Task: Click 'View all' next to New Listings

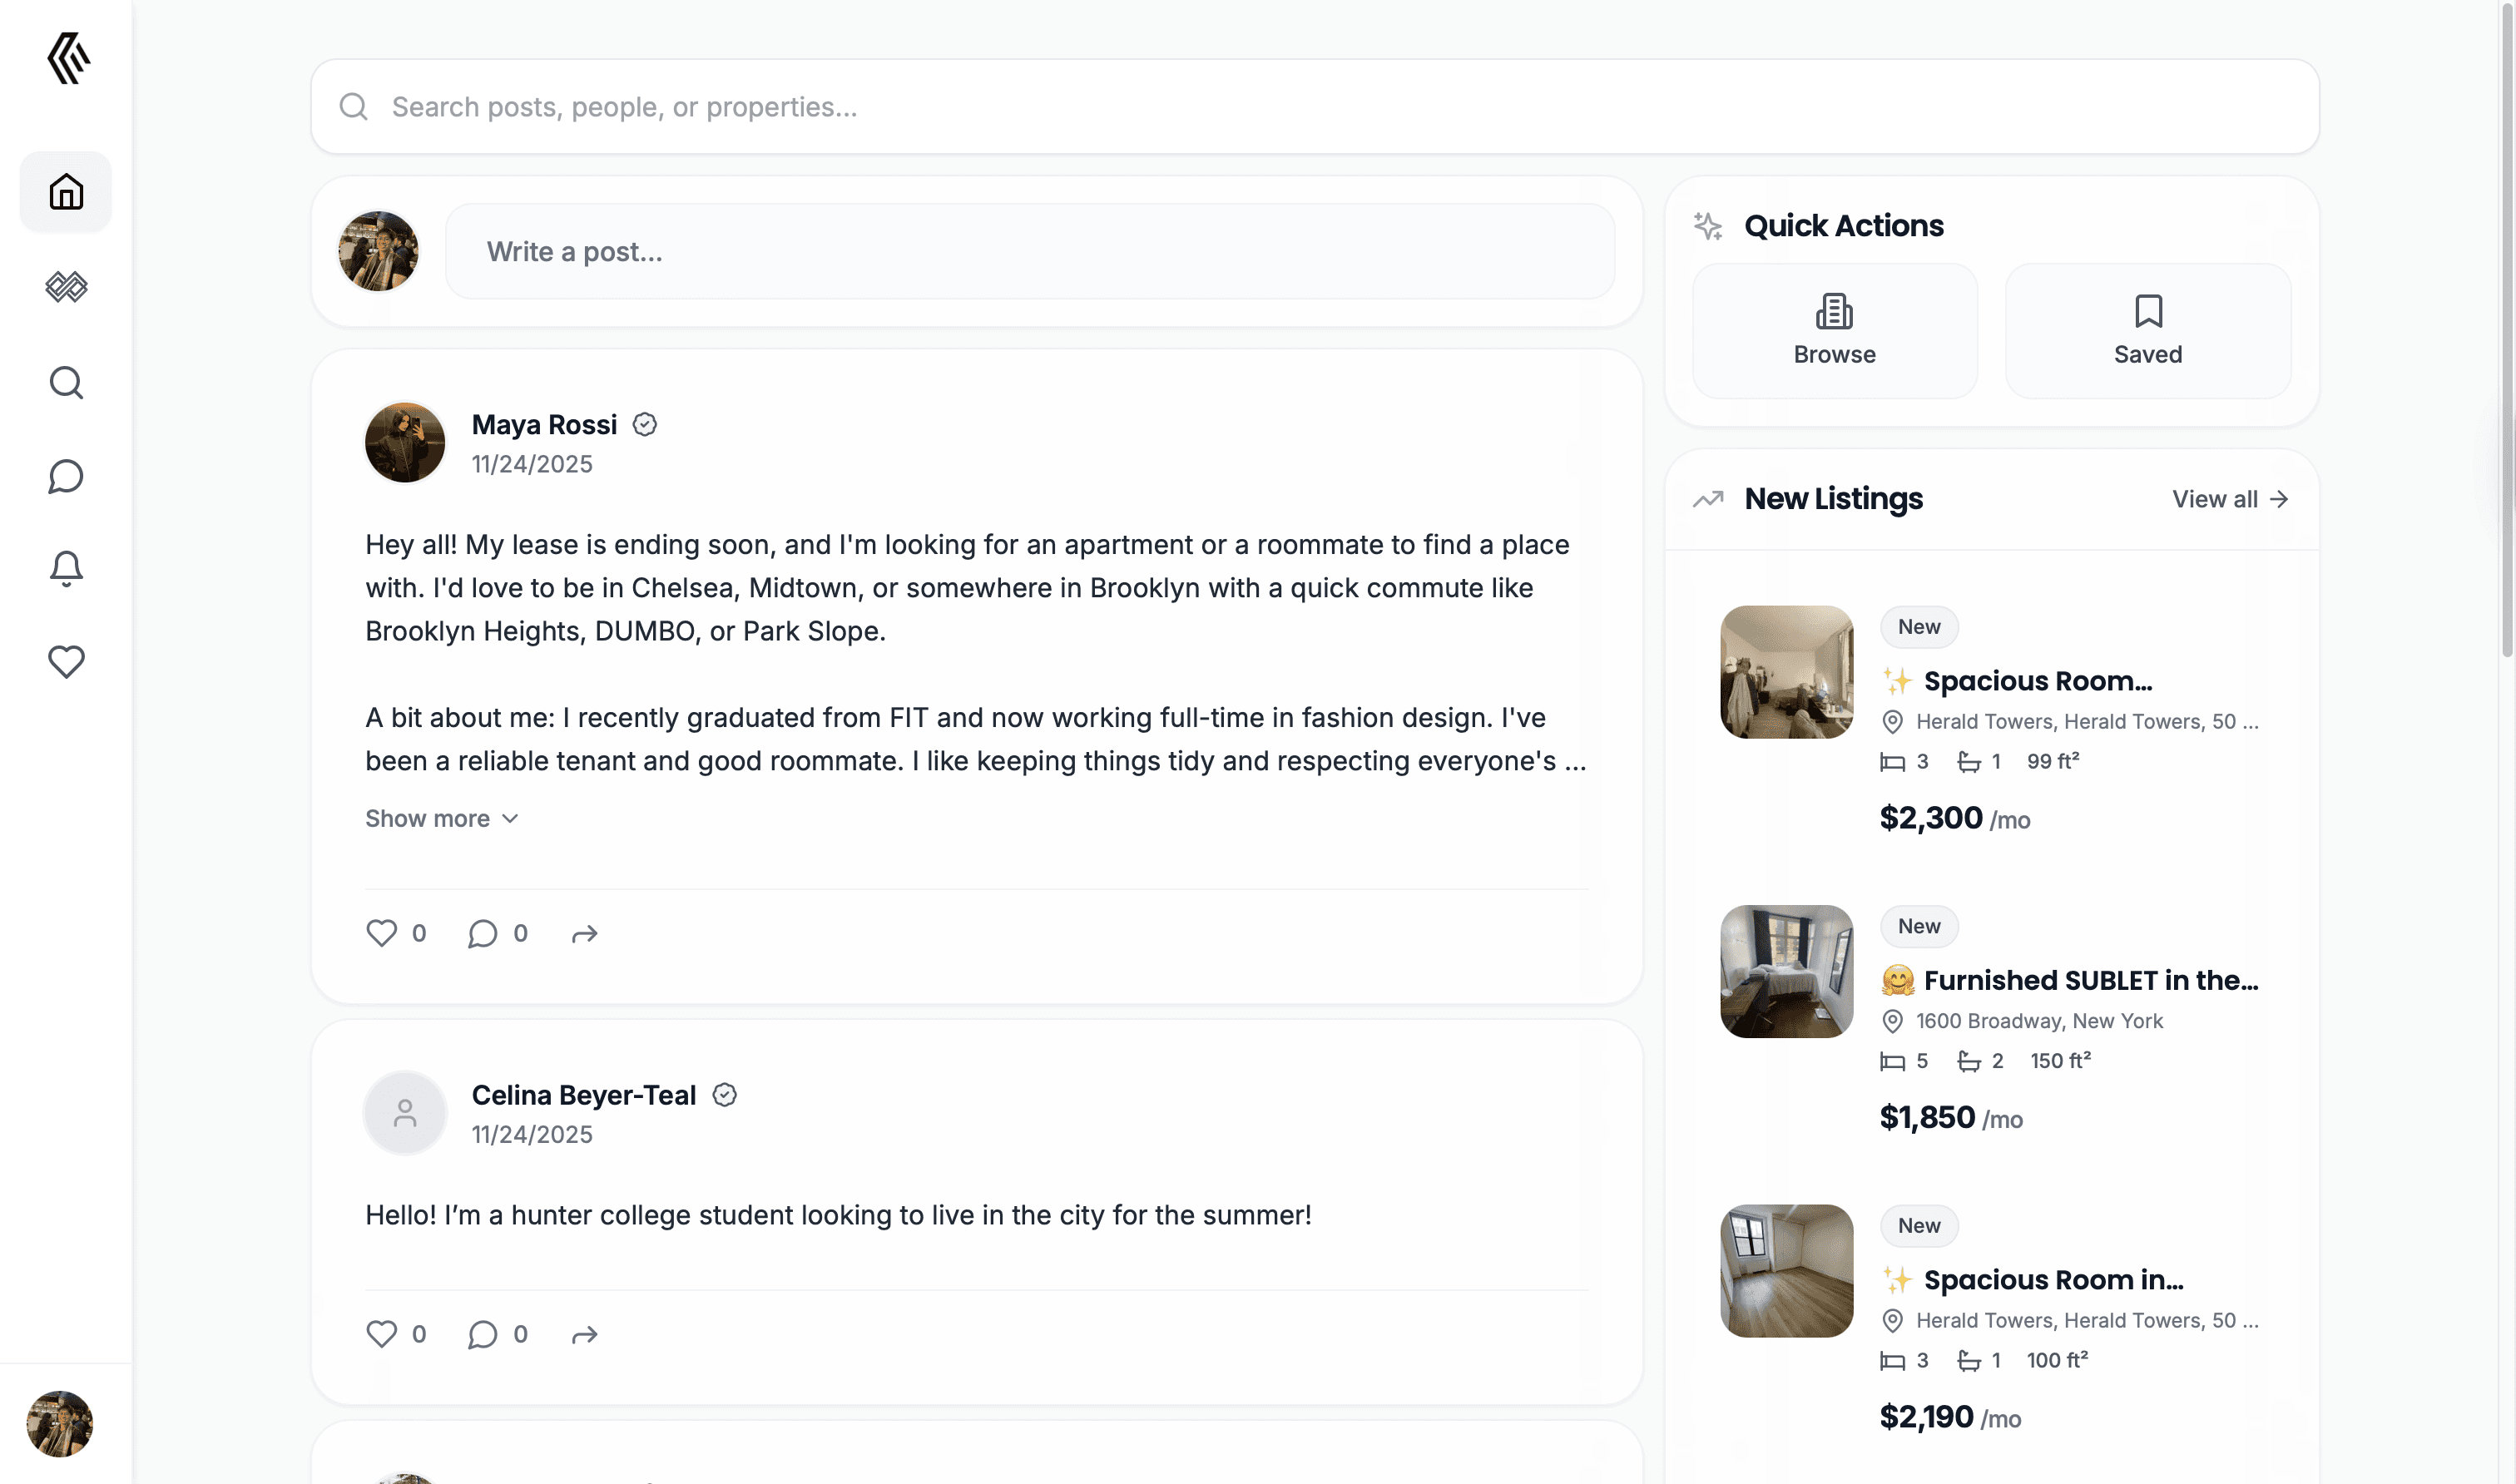Action: (x=2230, y=498)
